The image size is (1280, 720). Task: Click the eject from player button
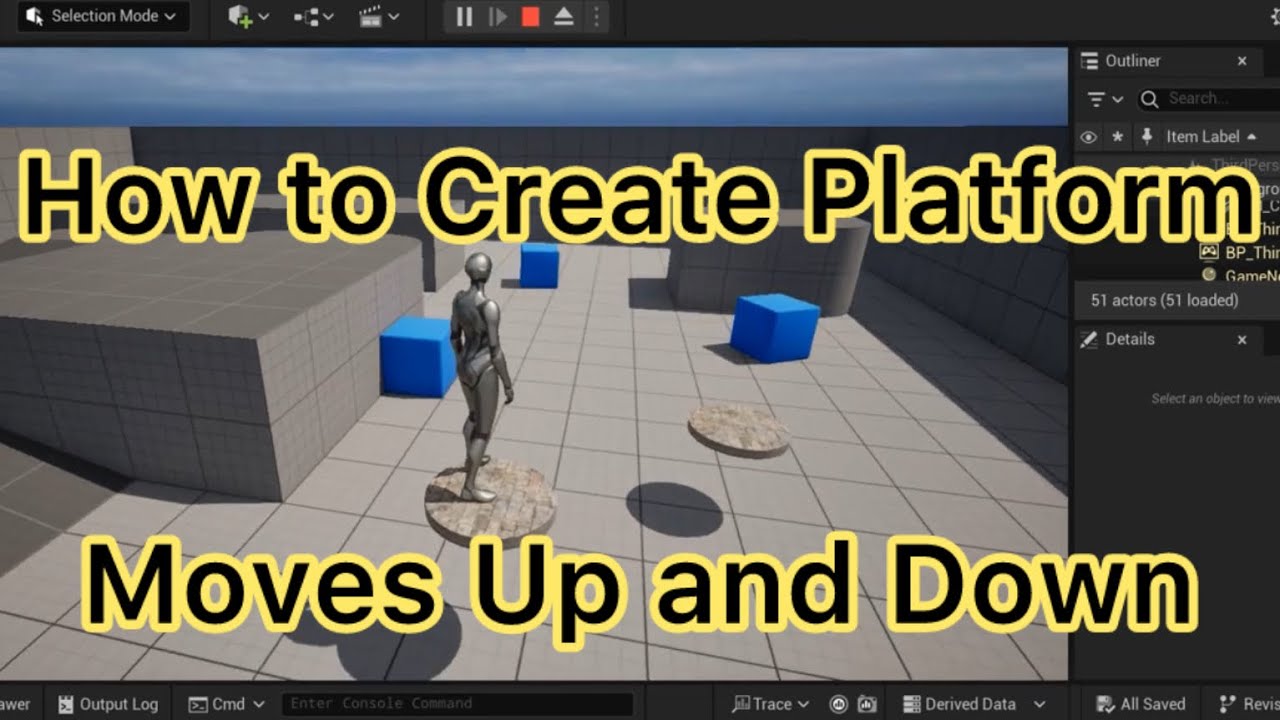(563, 17)
